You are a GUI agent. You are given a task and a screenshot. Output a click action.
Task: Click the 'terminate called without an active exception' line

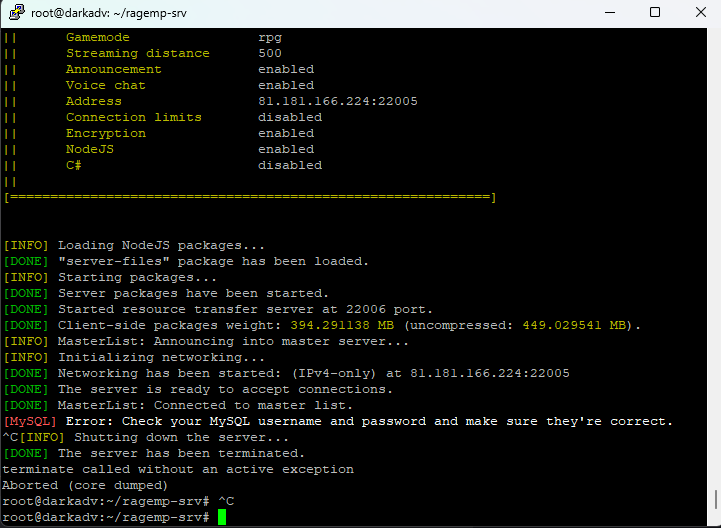(178, 469)
